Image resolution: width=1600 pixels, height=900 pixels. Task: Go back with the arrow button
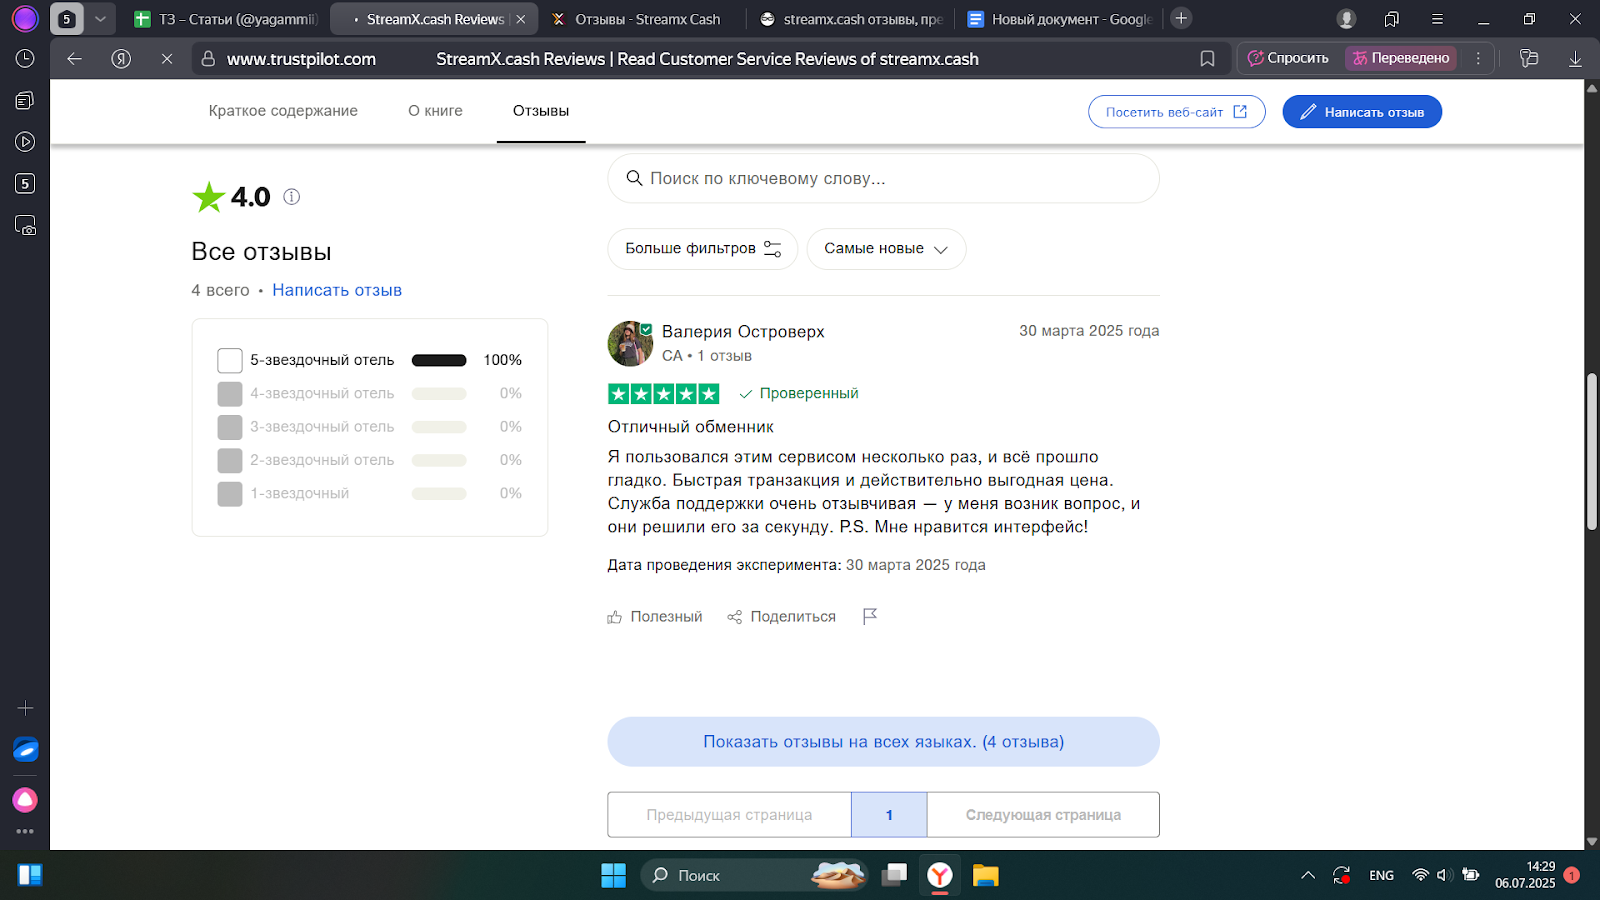click(74, 59)
